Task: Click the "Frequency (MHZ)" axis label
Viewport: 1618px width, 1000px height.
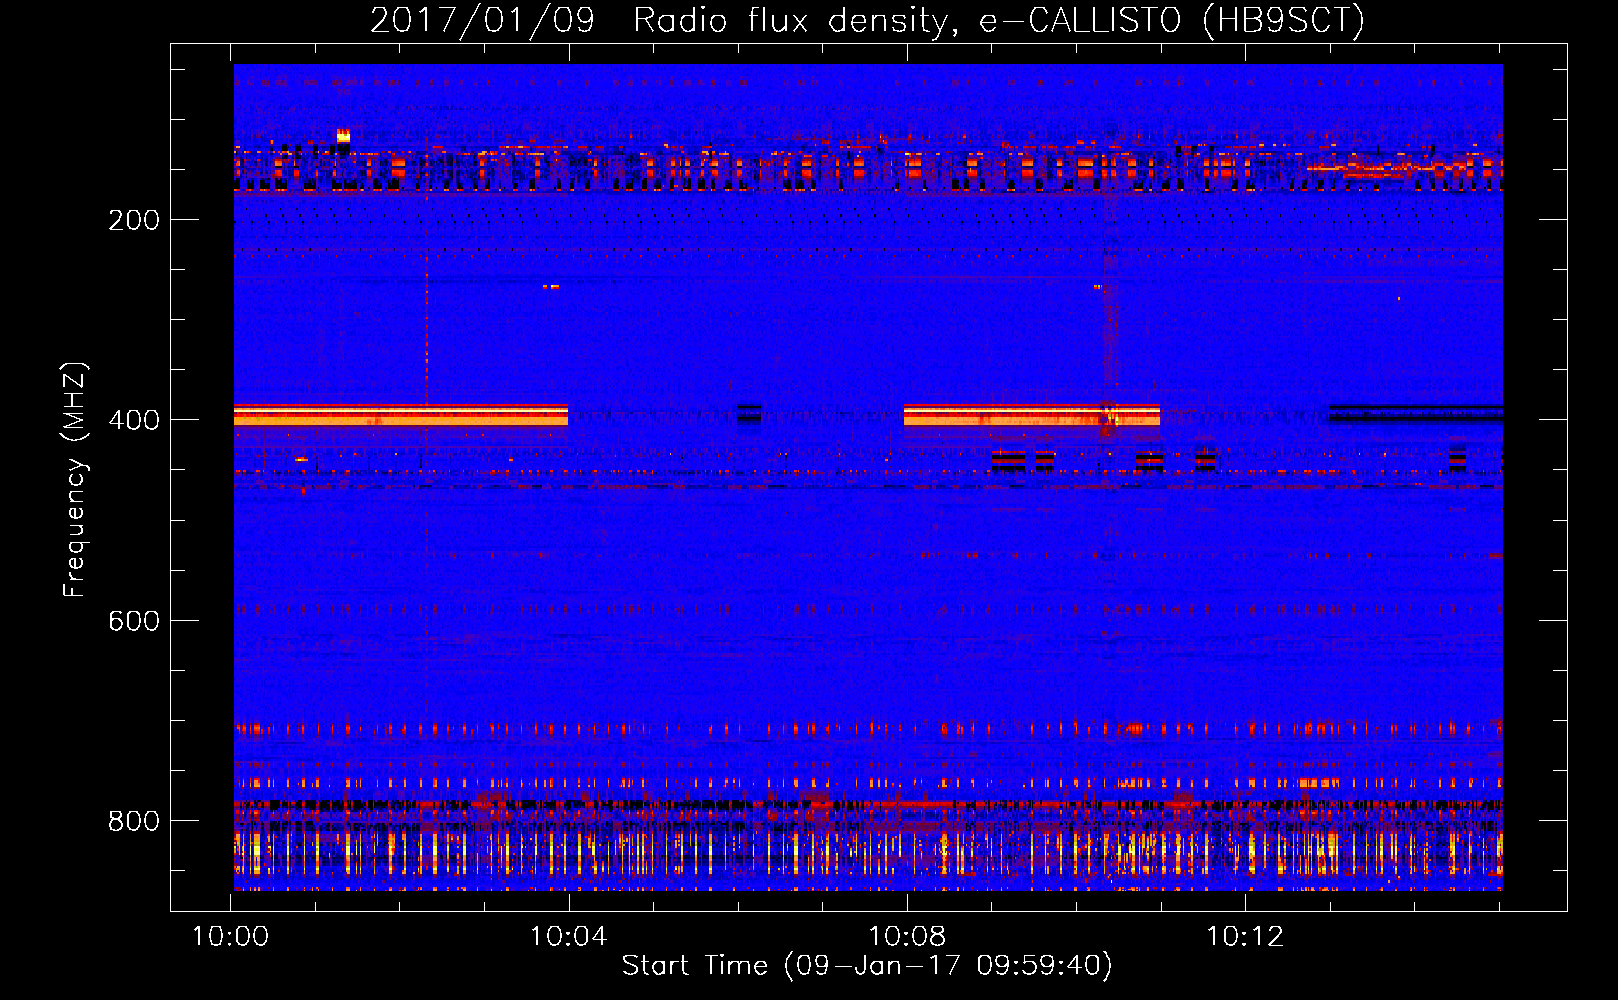Action: (x=75, y=479)
